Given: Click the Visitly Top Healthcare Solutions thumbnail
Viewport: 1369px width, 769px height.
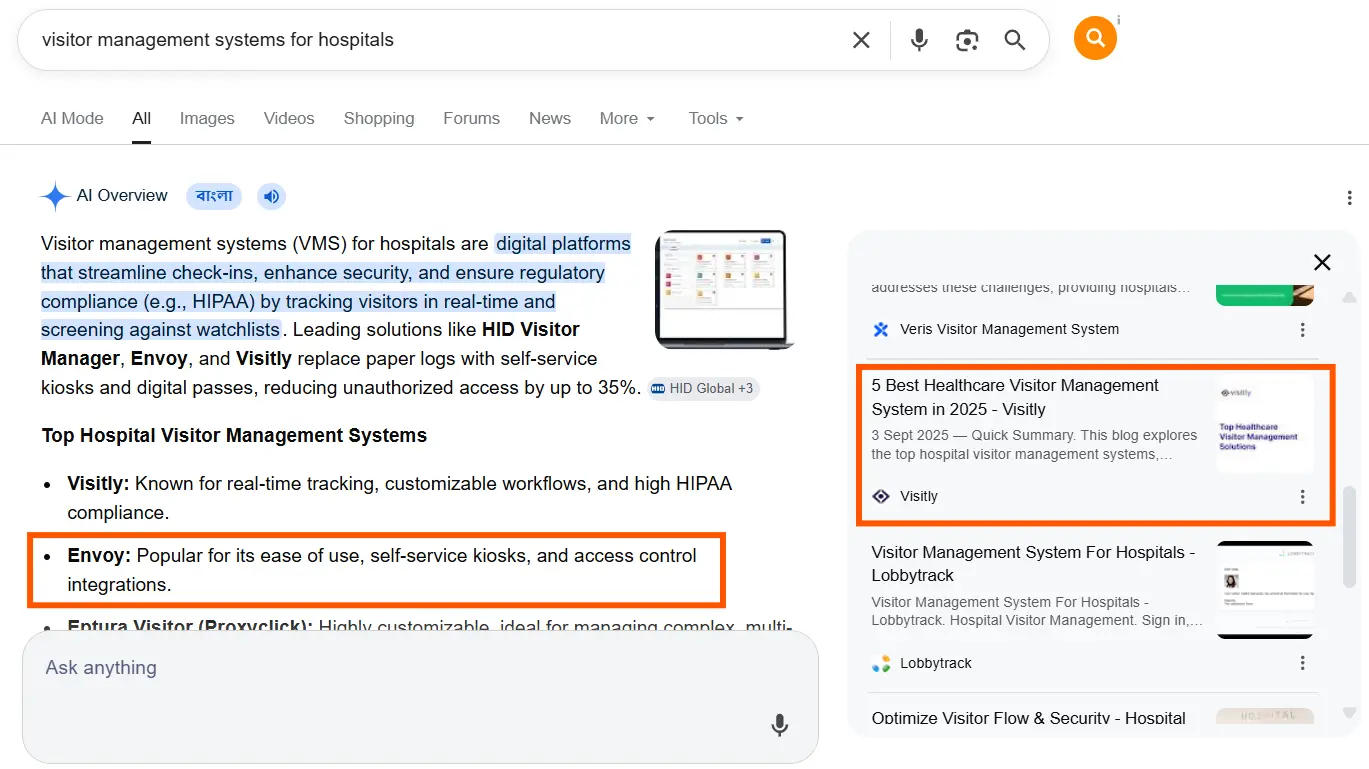Looking at the screenshot, I should point(1265,426).
